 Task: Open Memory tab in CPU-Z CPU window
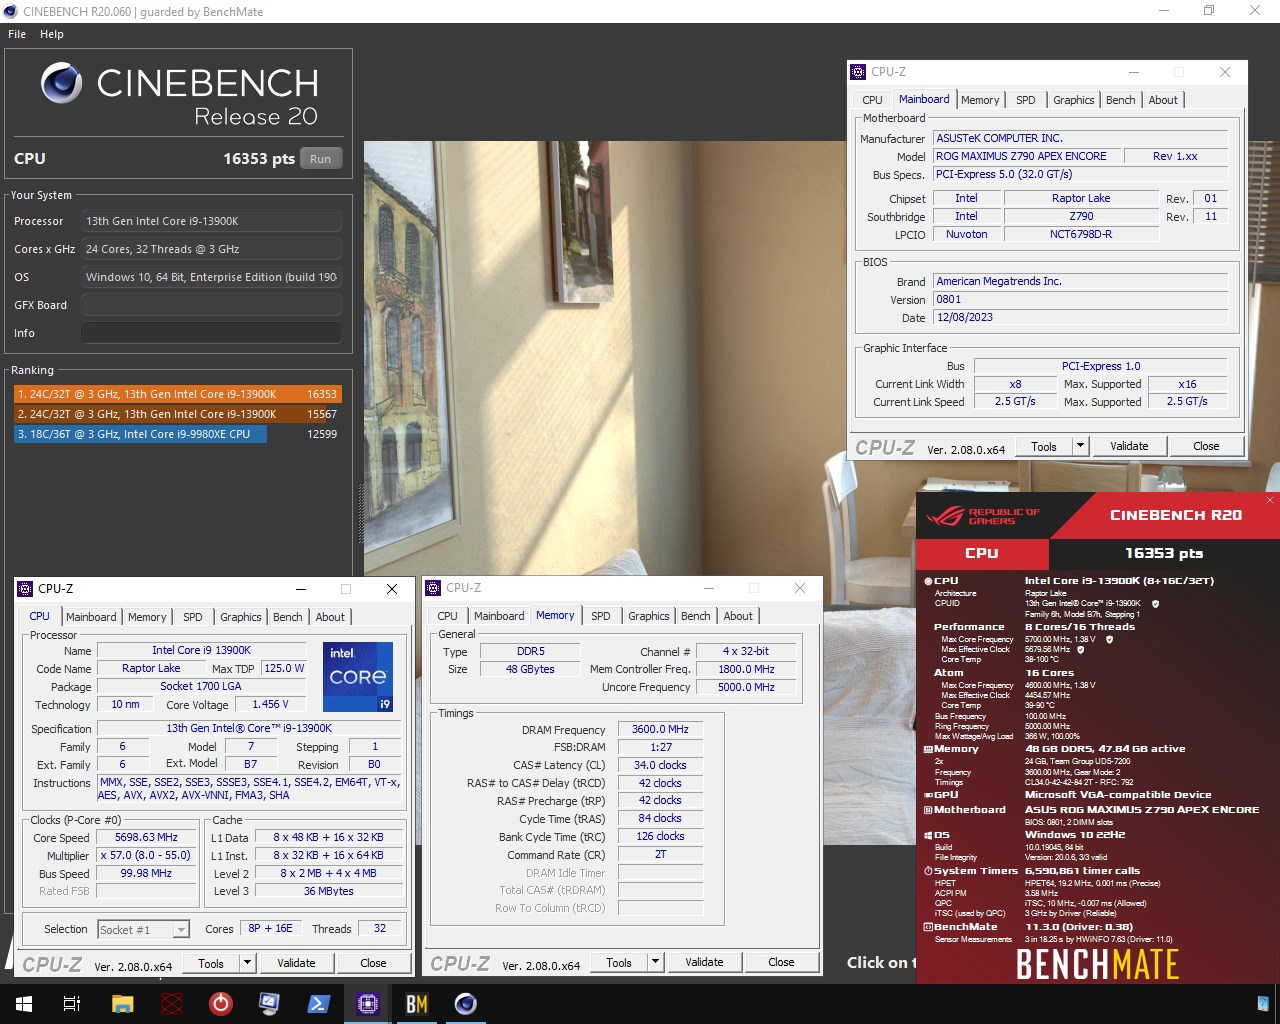(x=147, y=617)
